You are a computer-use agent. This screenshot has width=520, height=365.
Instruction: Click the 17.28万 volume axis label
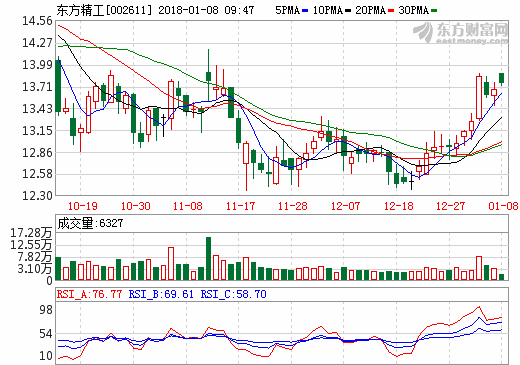[x=31, y=233]
